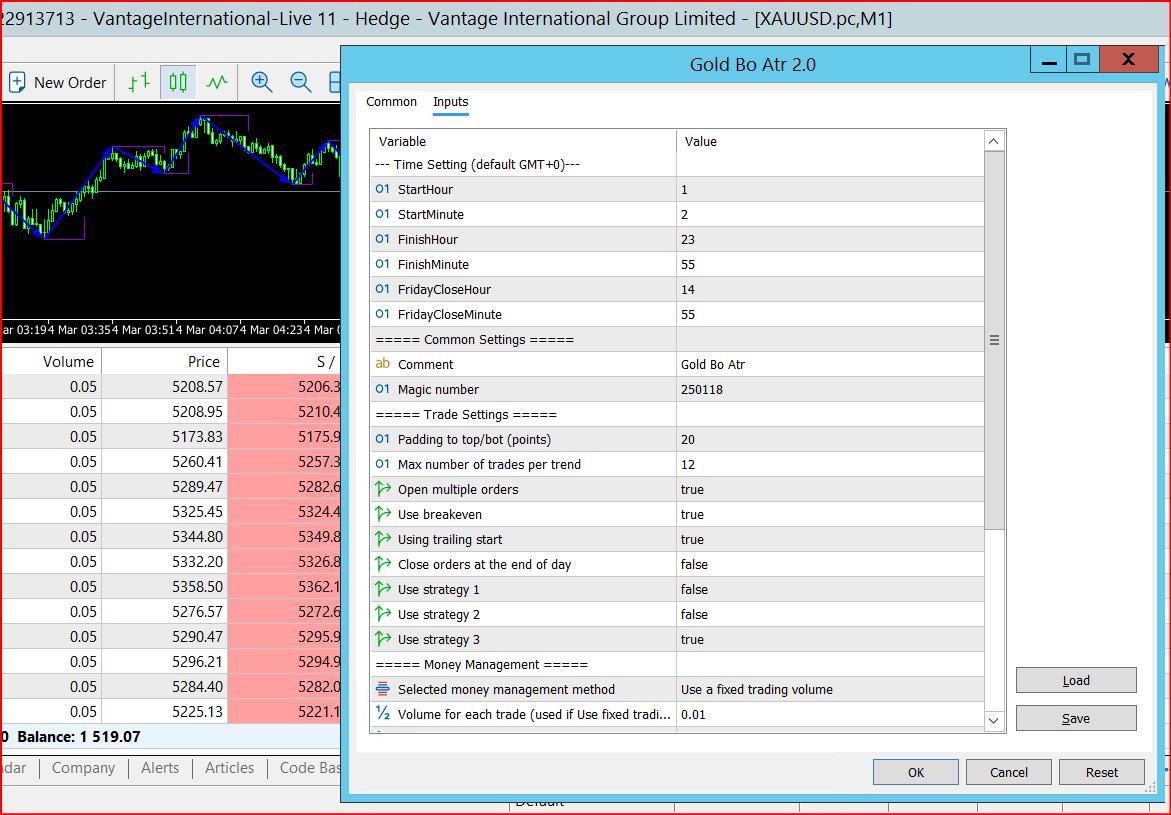Click the Padding to top/bot integer icon
Viewport: 1171px width, 815px height.
click(382, 439)
